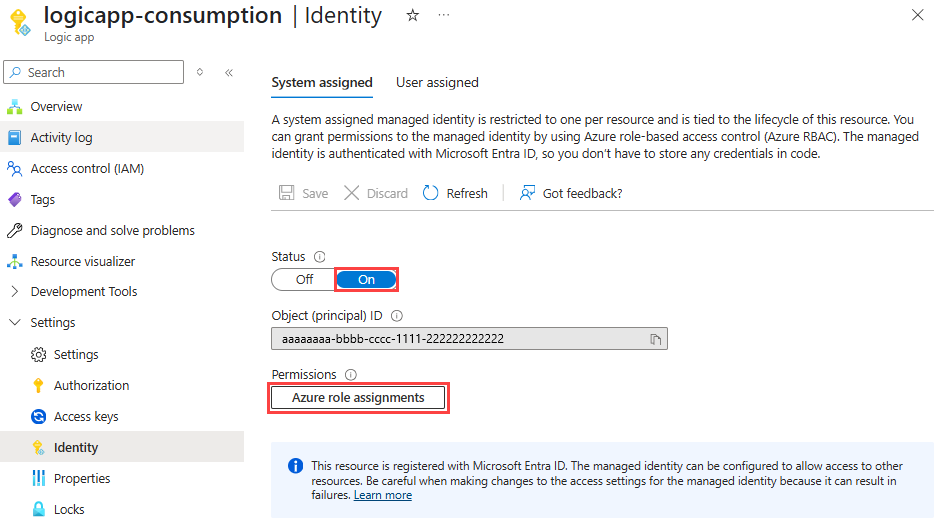Viewport: 941px width, 521px height.
Task: Favorite this resource with the star icon
Action: (412, 16)
